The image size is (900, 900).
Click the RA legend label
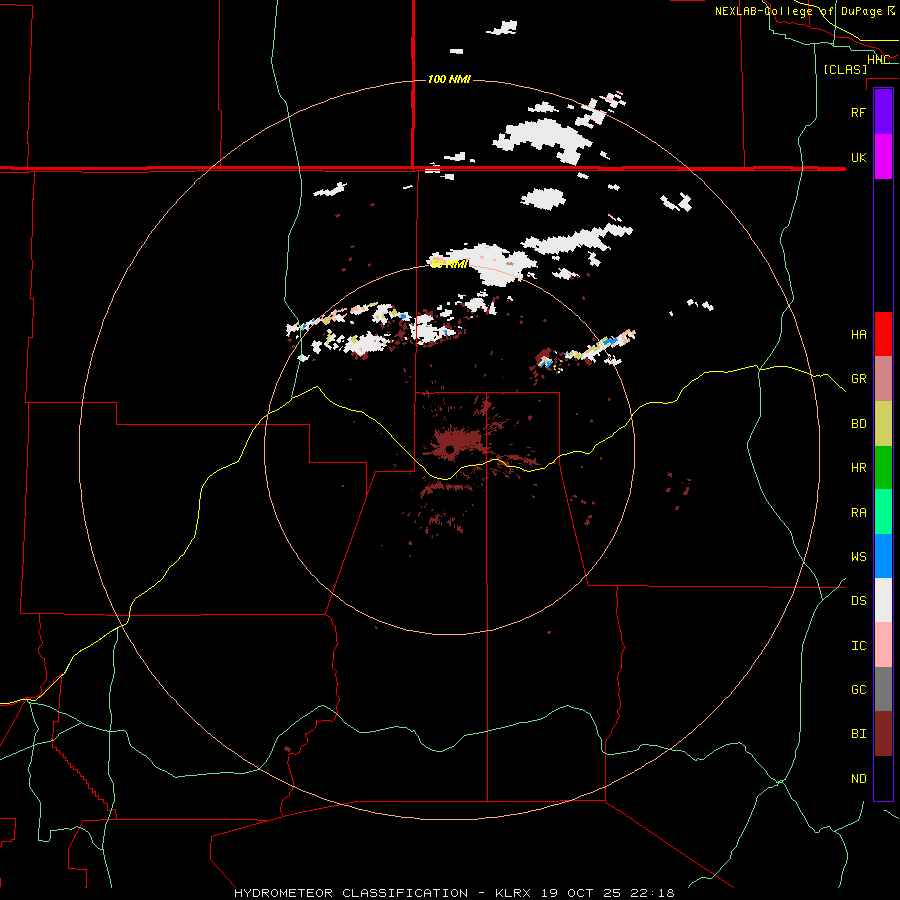(x=858, y=513)
